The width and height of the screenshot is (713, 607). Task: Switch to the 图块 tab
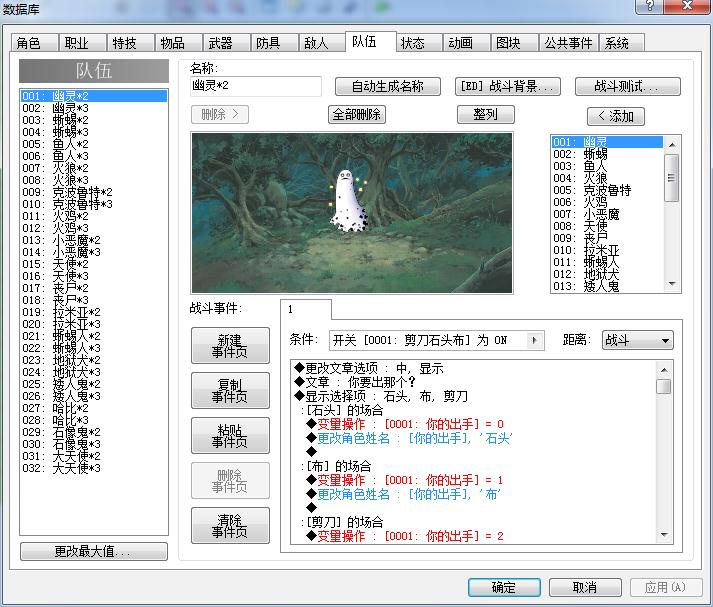click(515, 43)
